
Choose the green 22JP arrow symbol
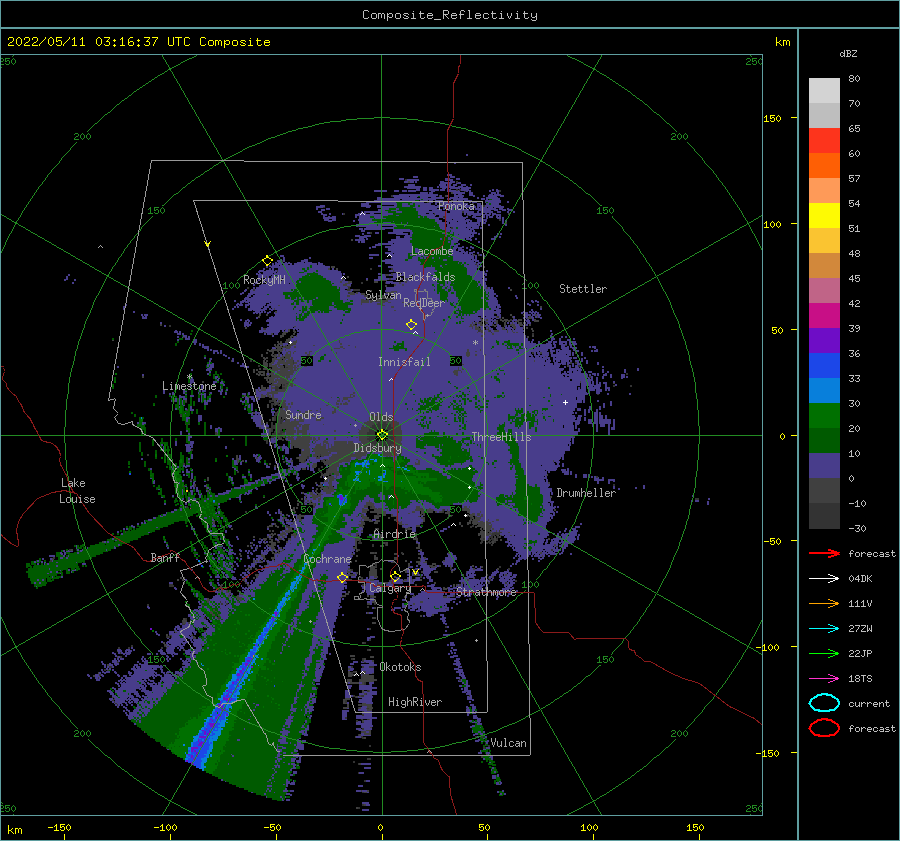pos(824,653)
